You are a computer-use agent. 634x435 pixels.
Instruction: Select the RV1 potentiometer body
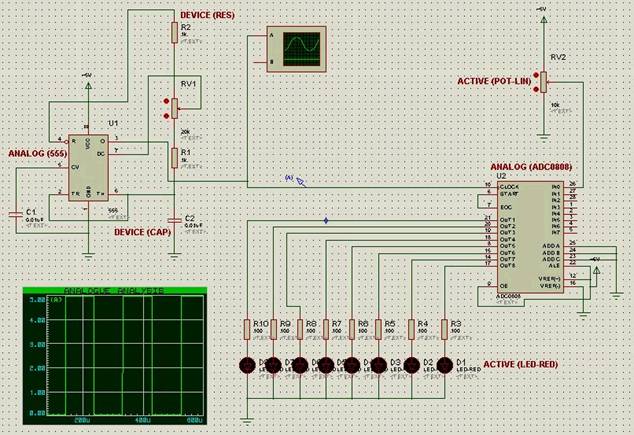pos(174,108)
